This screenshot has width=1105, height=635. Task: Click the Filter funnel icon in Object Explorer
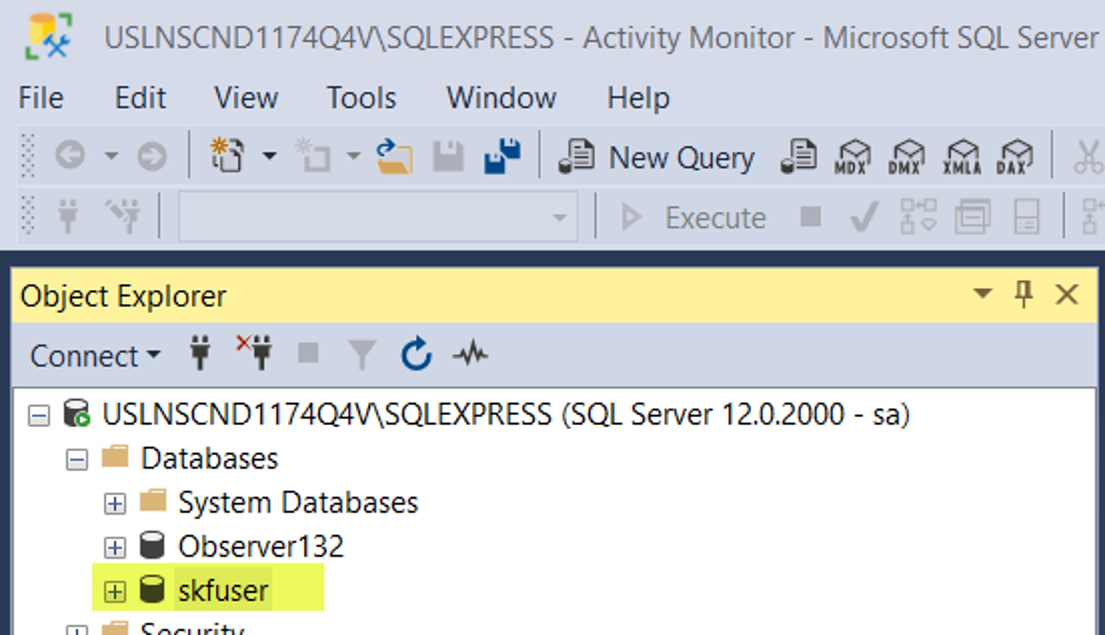362,355
